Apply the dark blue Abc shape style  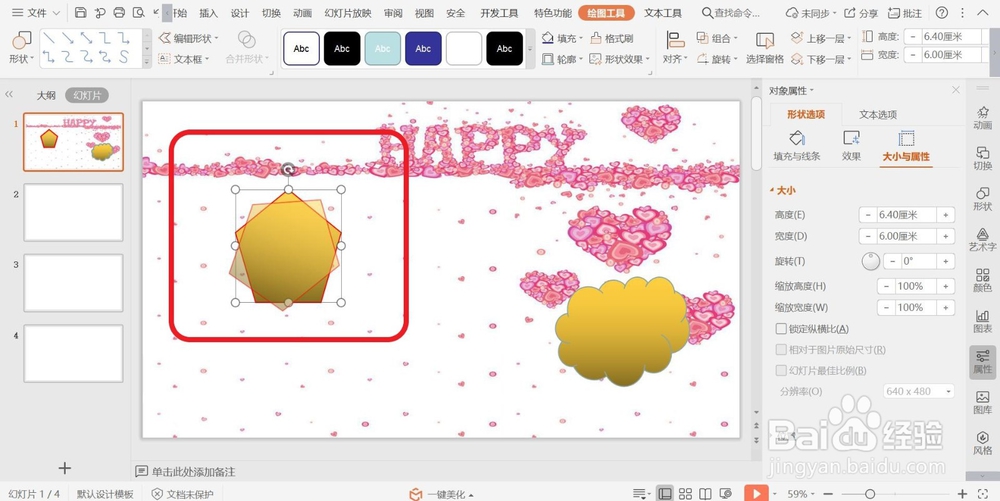[423, 48]
